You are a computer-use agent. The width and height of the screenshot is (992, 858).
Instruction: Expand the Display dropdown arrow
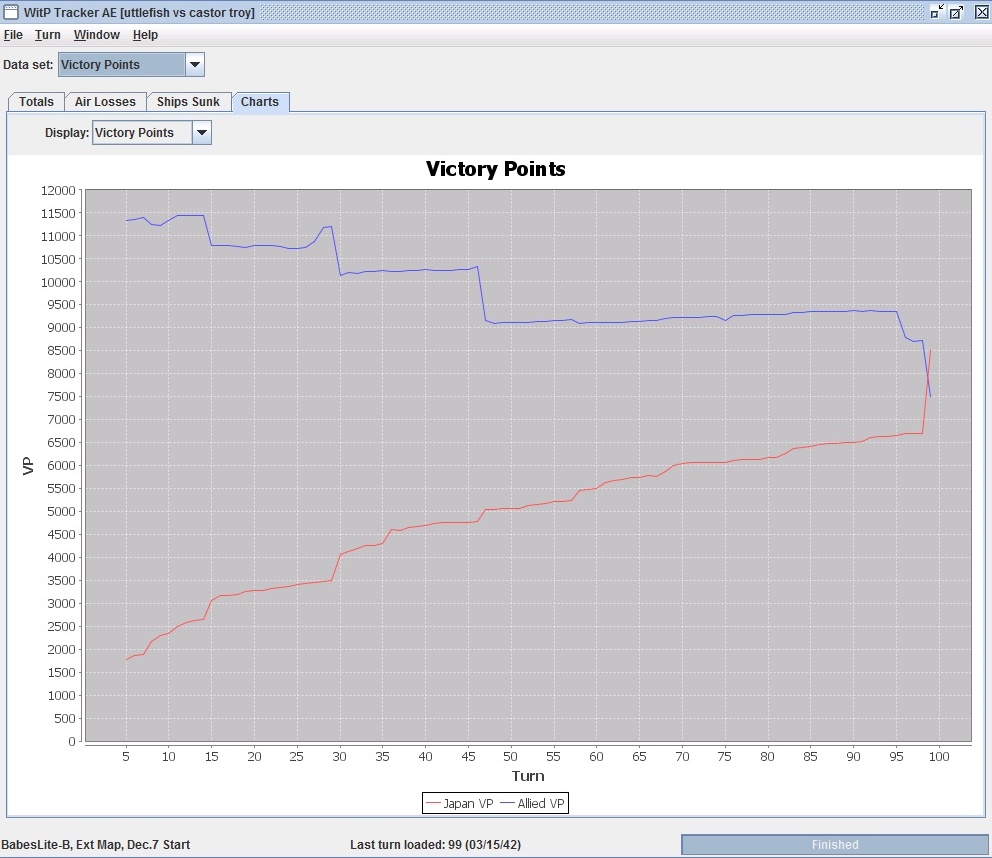(202, 133)
